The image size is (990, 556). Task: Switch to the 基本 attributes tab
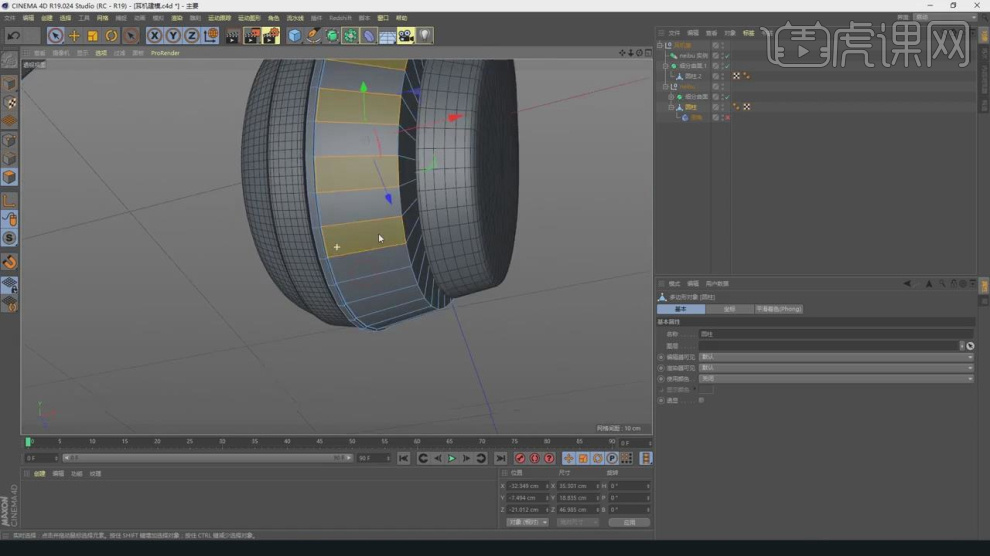681,309
